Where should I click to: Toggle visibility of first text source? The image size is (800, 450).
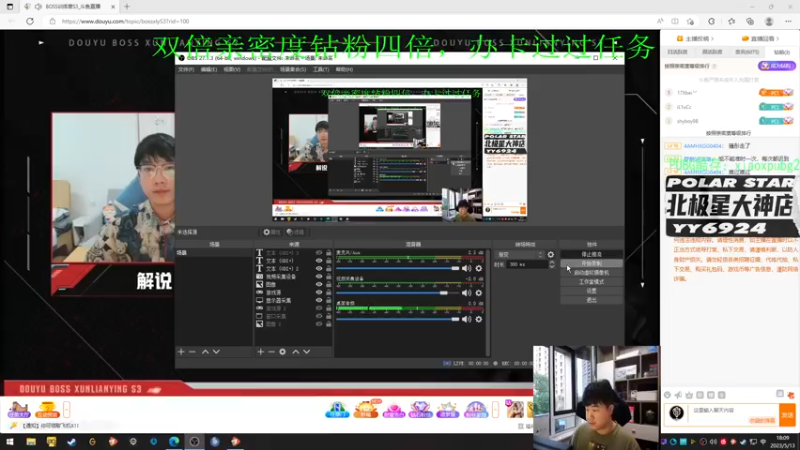point(319,253)
